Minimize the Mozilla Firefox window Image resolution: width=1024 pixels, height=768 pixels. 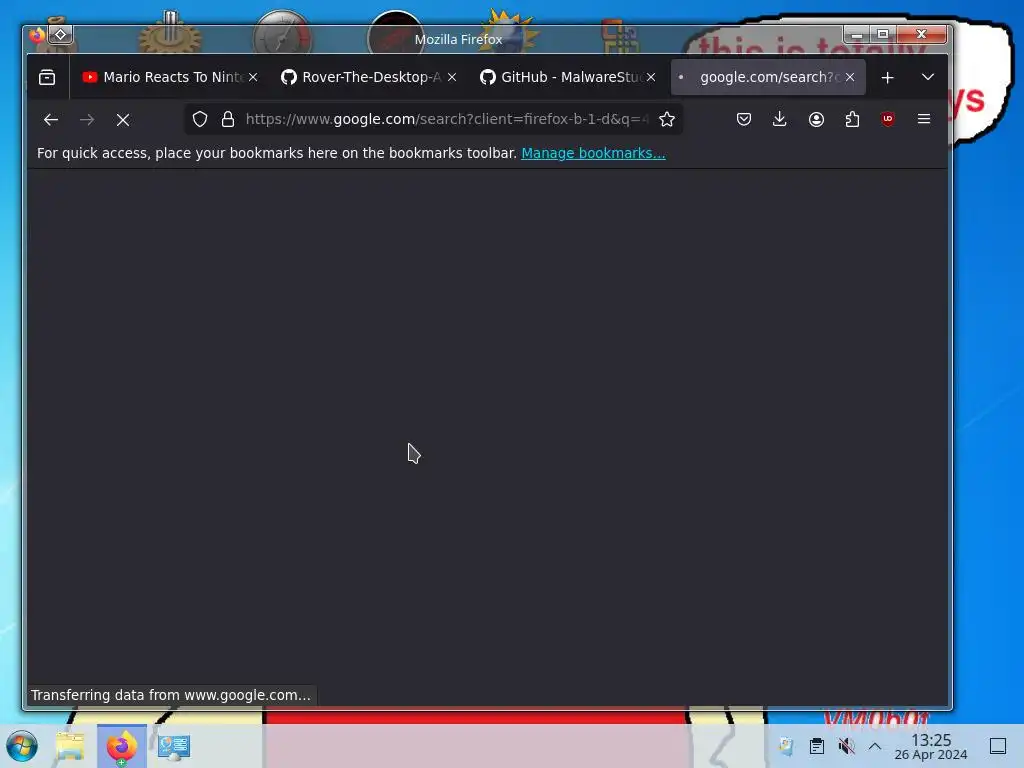point(856,34)
